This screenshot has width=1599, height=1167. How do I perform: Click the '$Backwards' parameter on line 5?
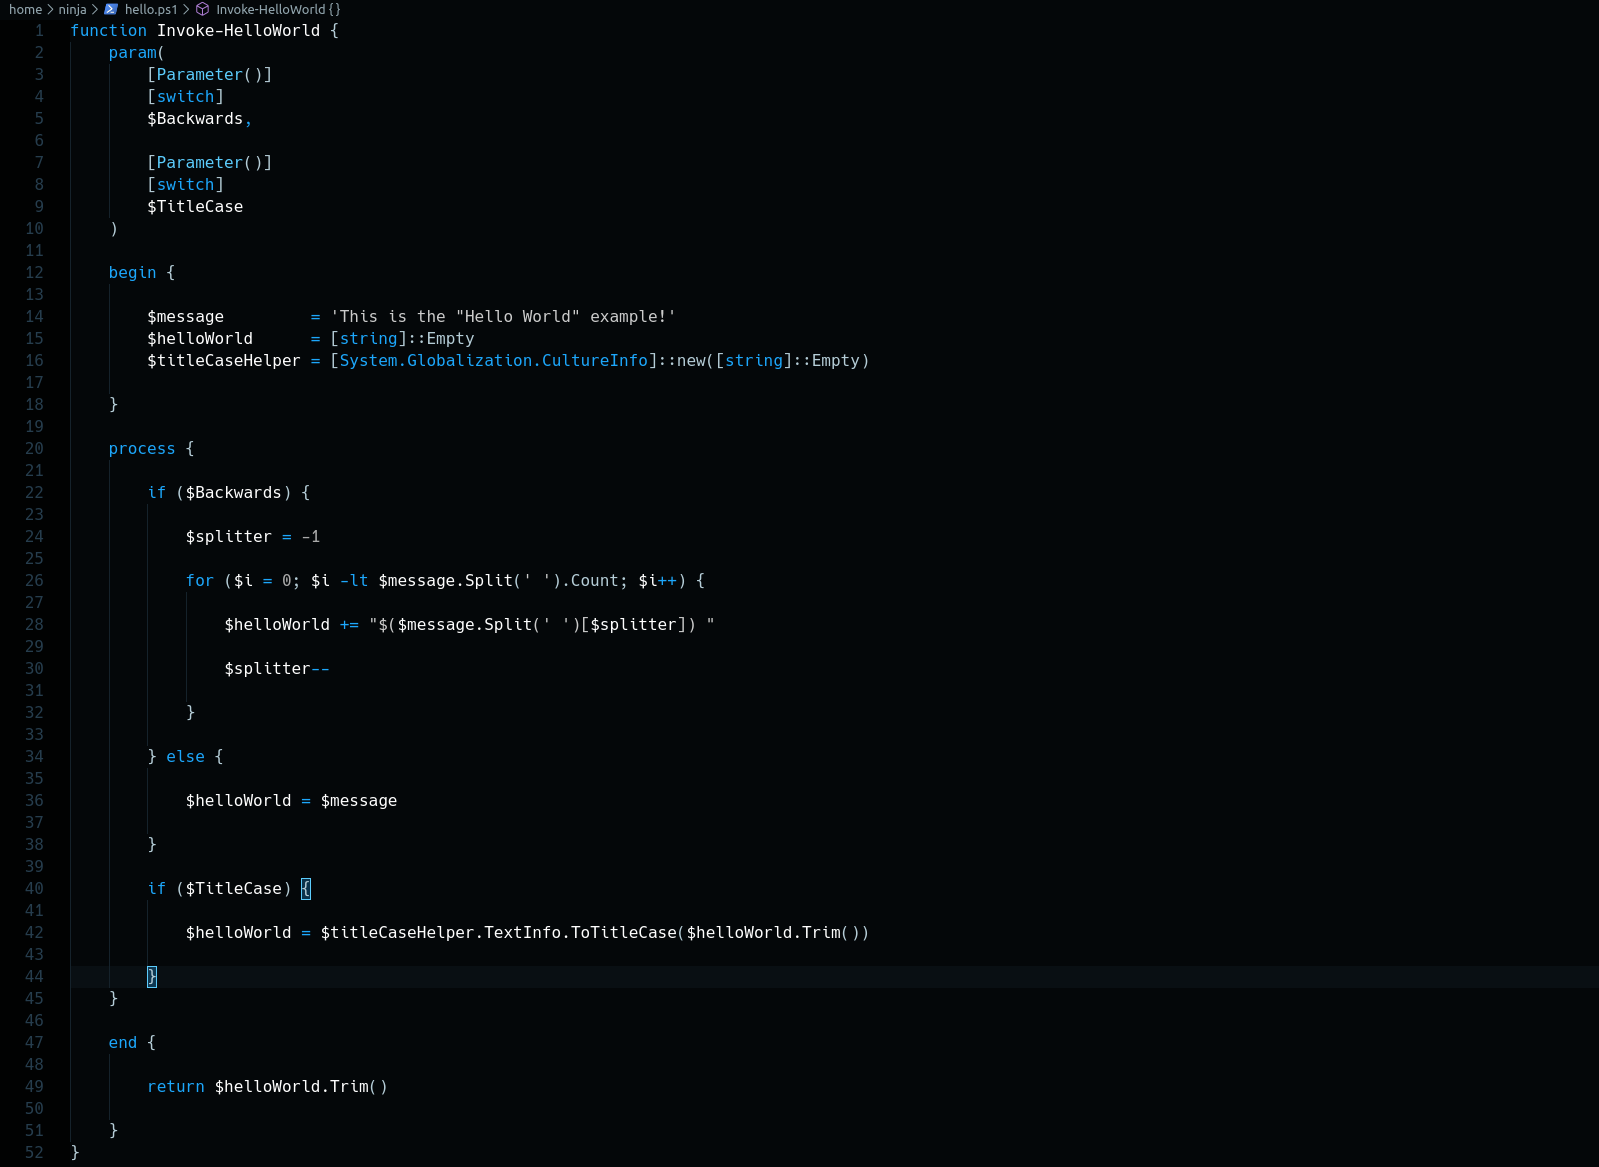click(195, 119)
